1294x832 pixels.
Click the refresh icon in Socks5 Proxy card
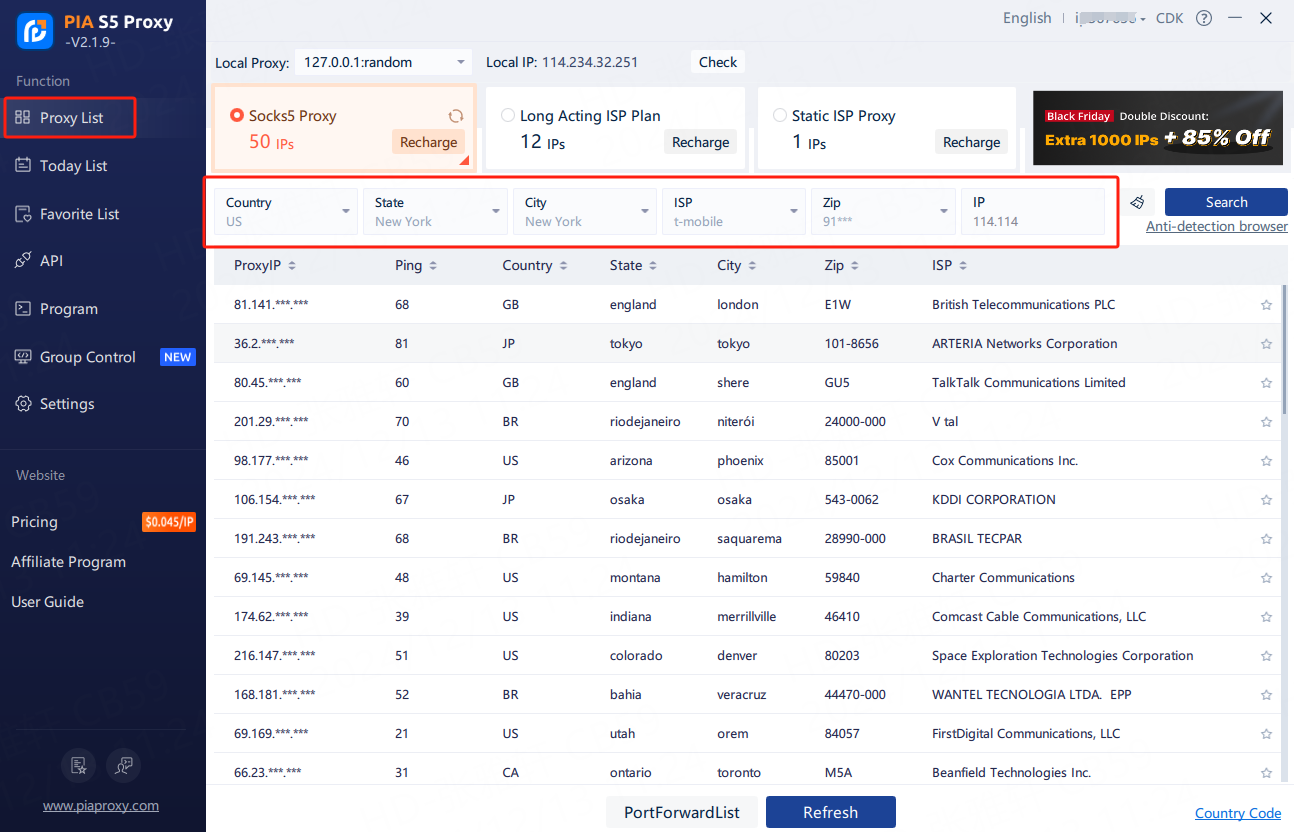pyautogui.click(x=456, y=116)
